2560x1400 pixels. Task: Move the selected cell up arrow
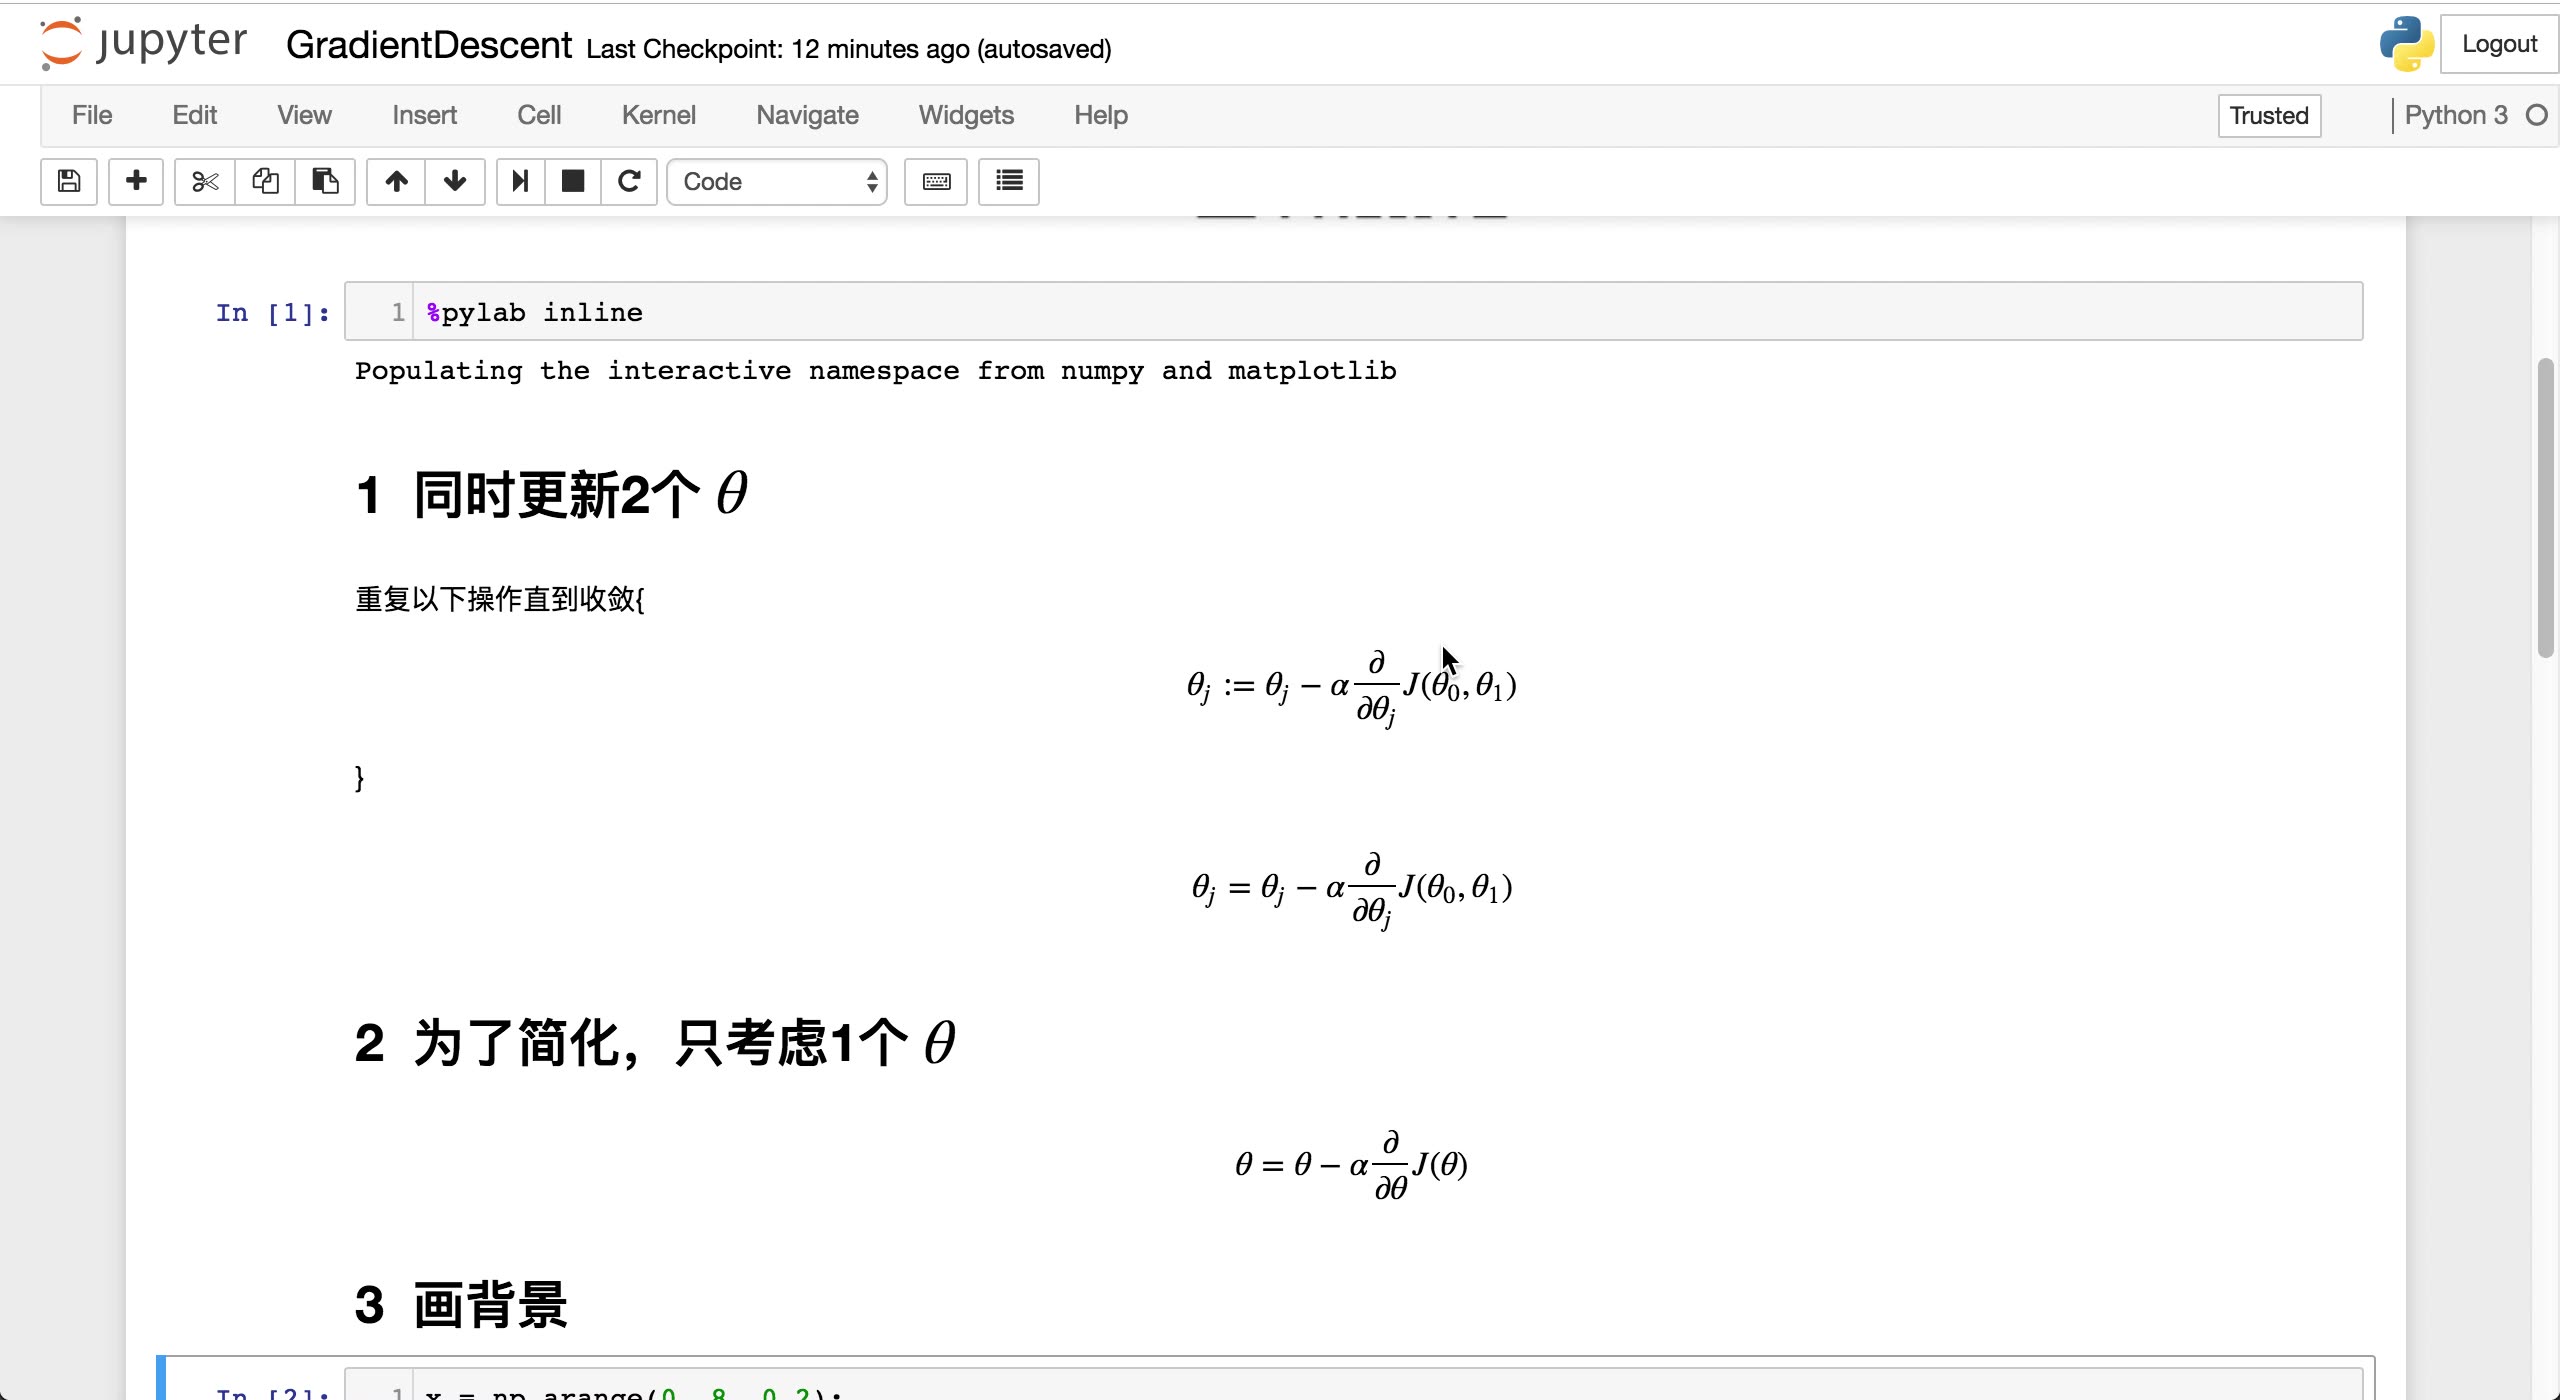[396, 181]
